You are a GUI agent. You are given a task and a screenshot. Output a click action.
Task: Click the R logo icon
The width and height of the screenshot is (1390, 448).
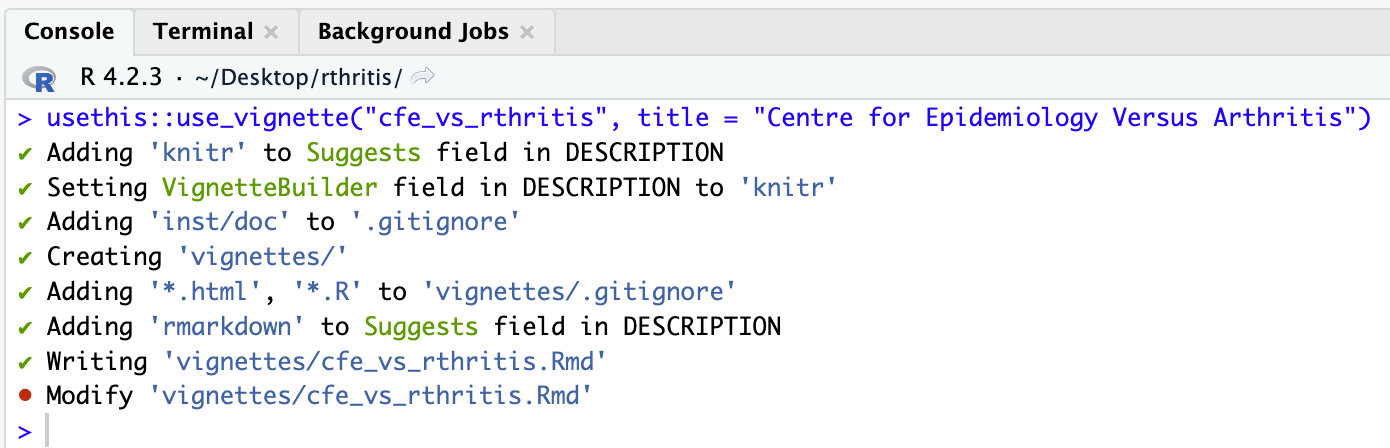pyautogui.click(x=42, y=78)
